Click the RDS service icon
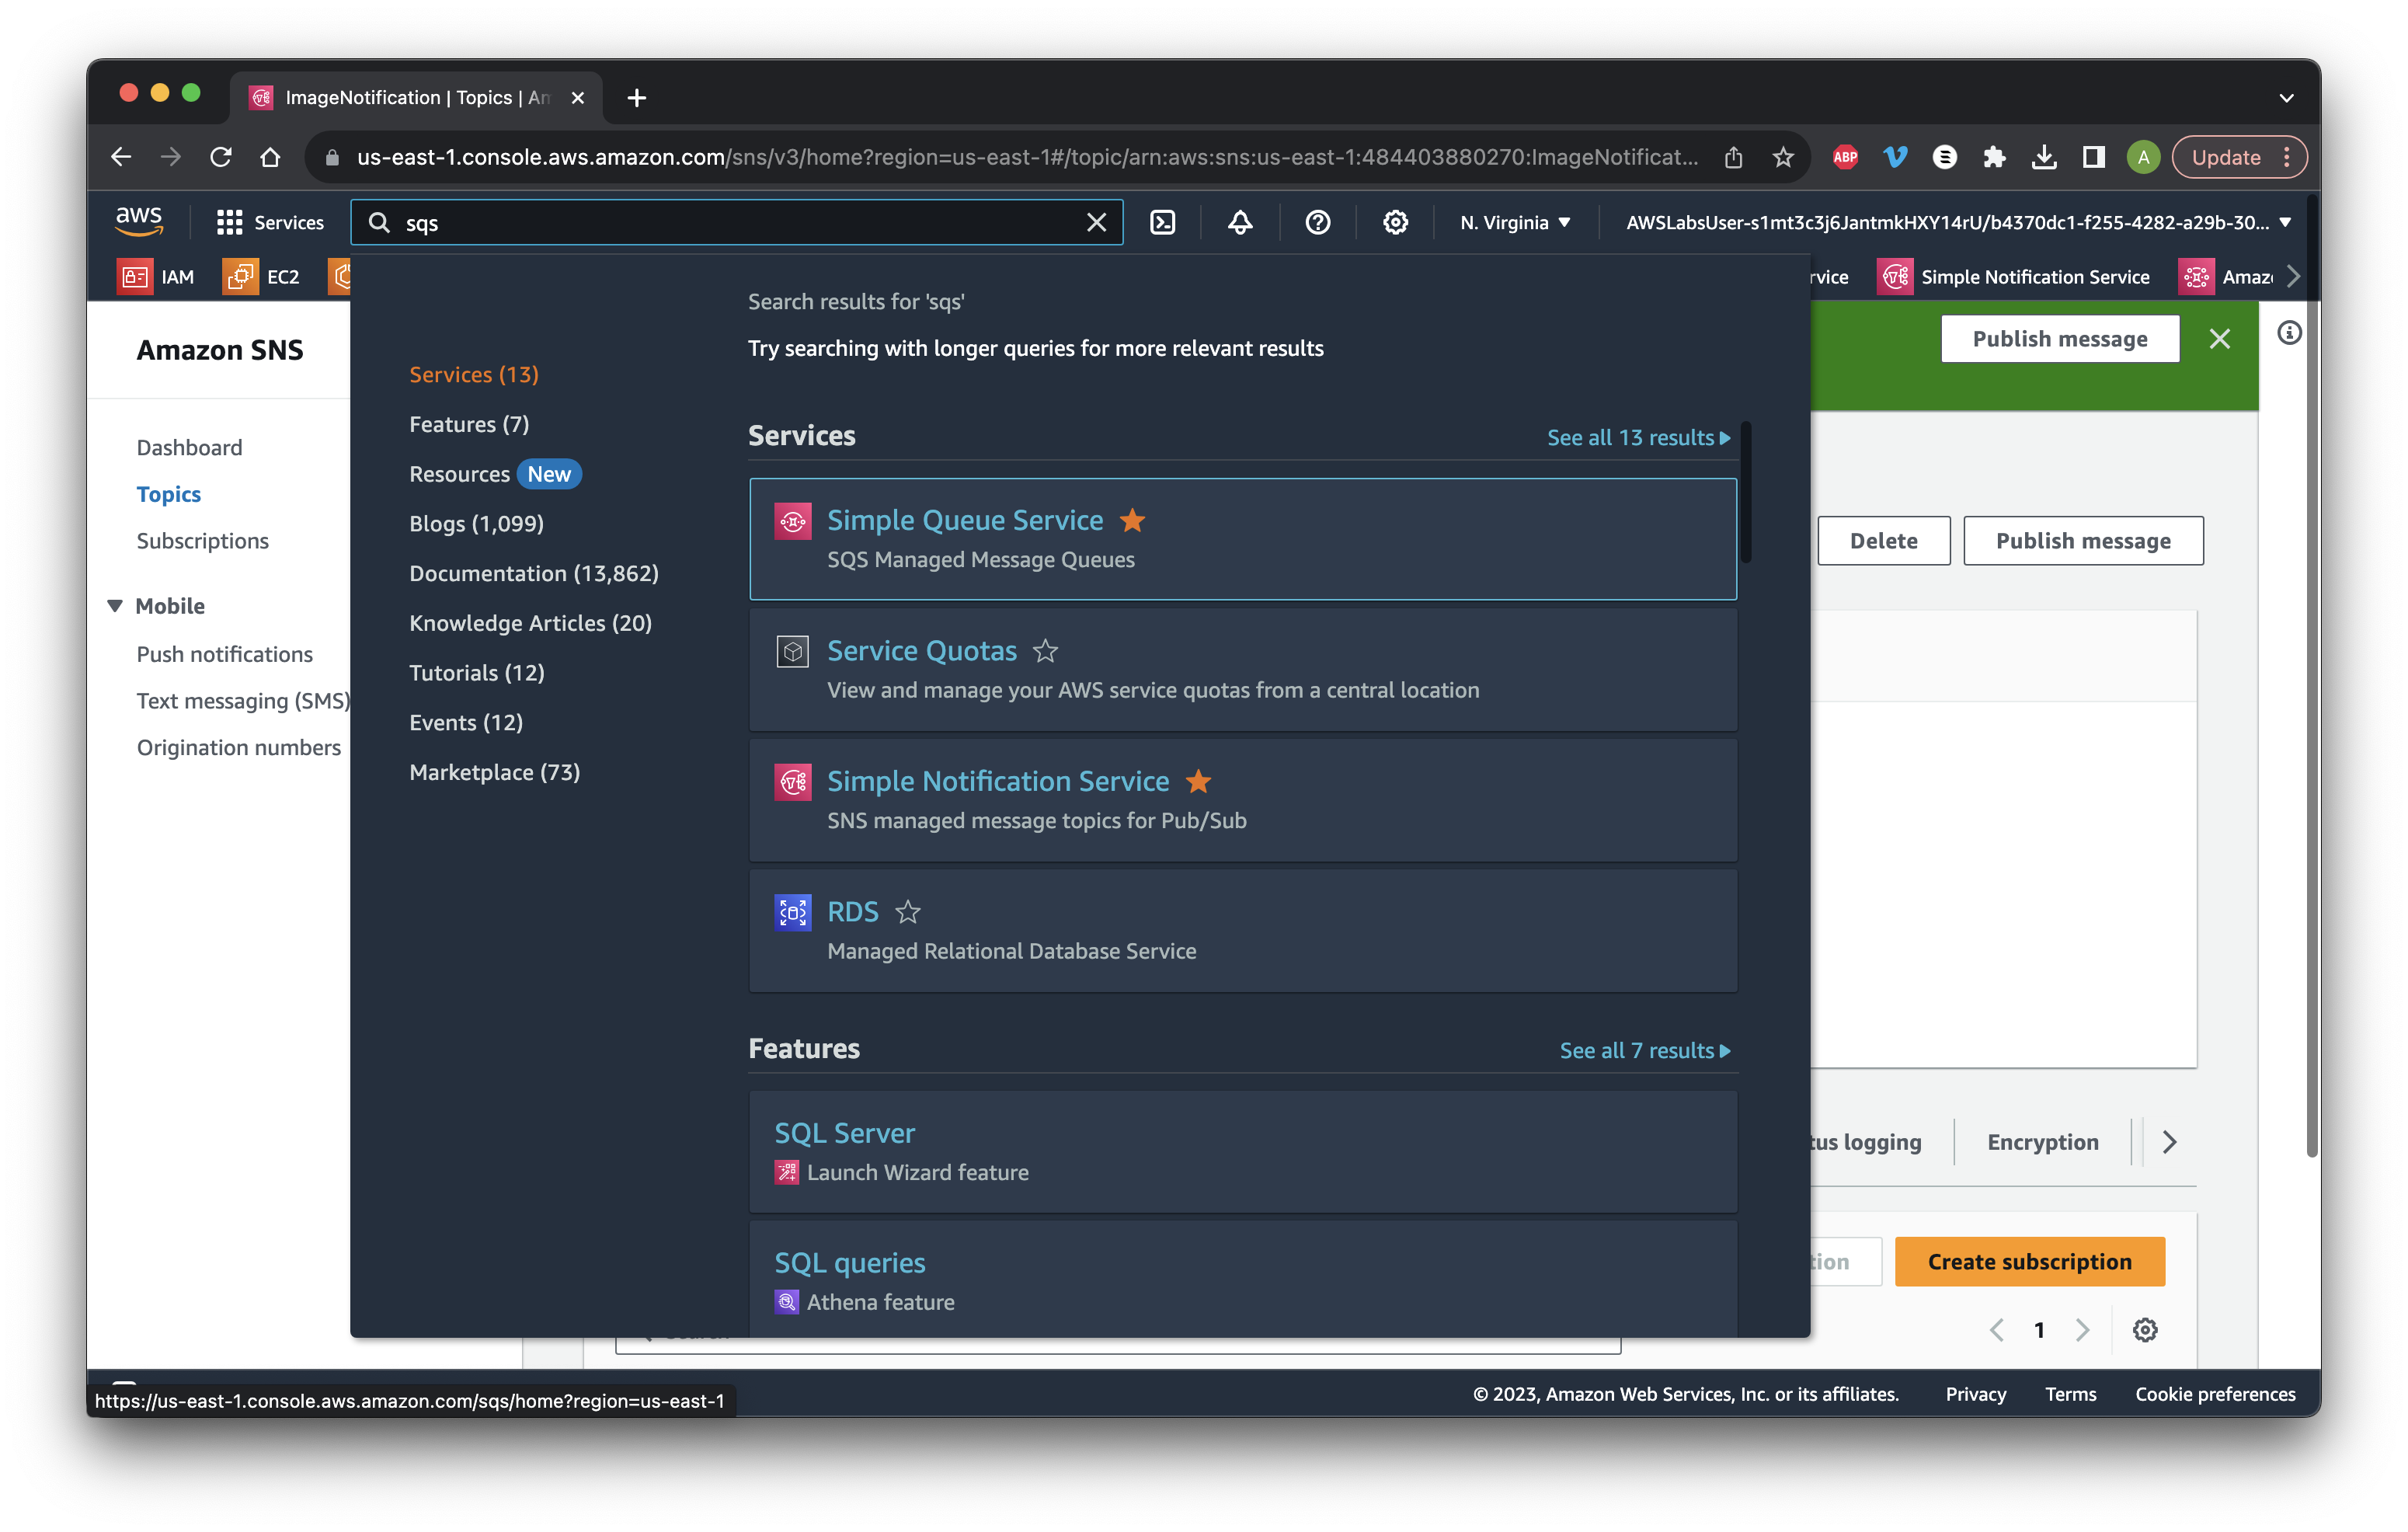Screen dimensions: 2408x1532 [x=792, y=912]
